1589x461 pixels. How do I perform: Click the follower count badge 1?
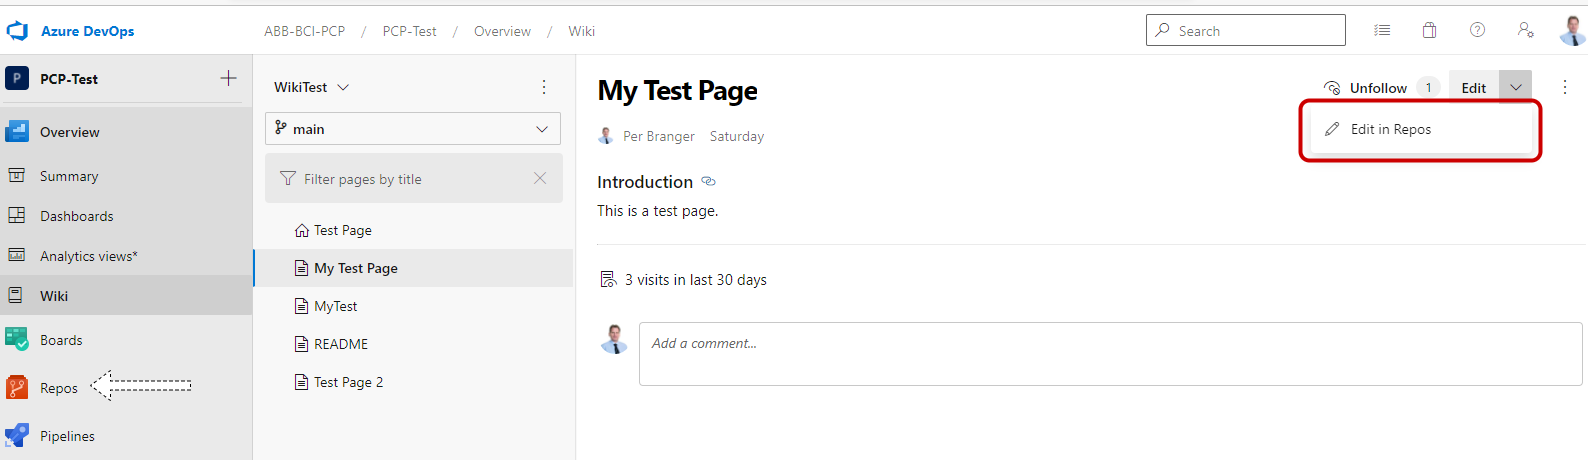pos(1428,87)
